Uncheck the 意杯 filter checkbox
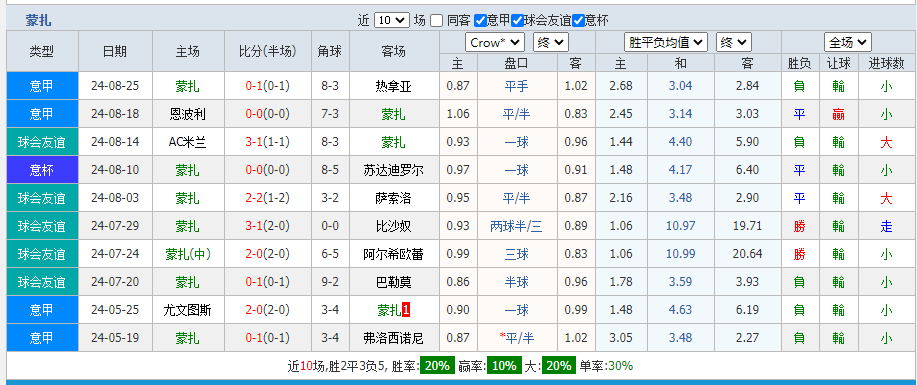This screenshot has height=385, width=917. pos(578,21)
